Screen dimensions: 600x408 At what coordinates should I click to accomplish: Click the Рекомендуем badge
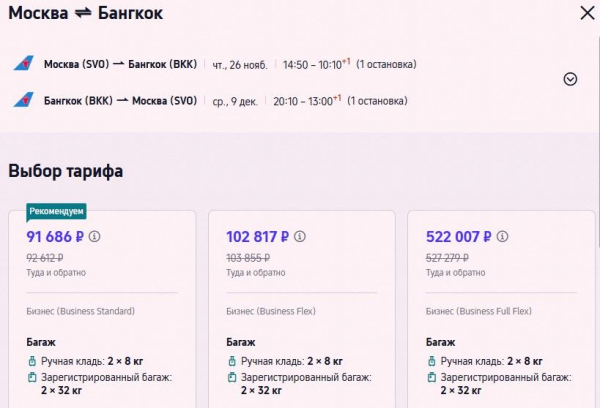(x=56, y=212)
